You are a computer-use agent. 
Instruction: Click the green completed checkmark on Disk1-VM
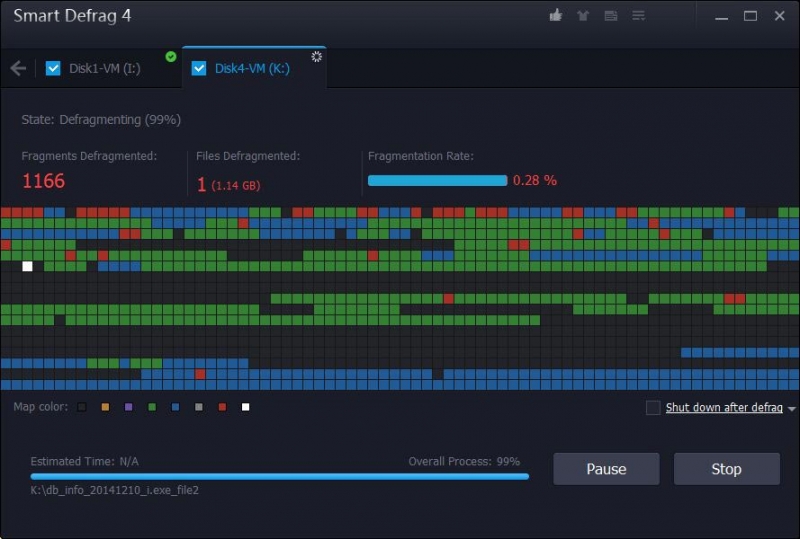point(171,57)
